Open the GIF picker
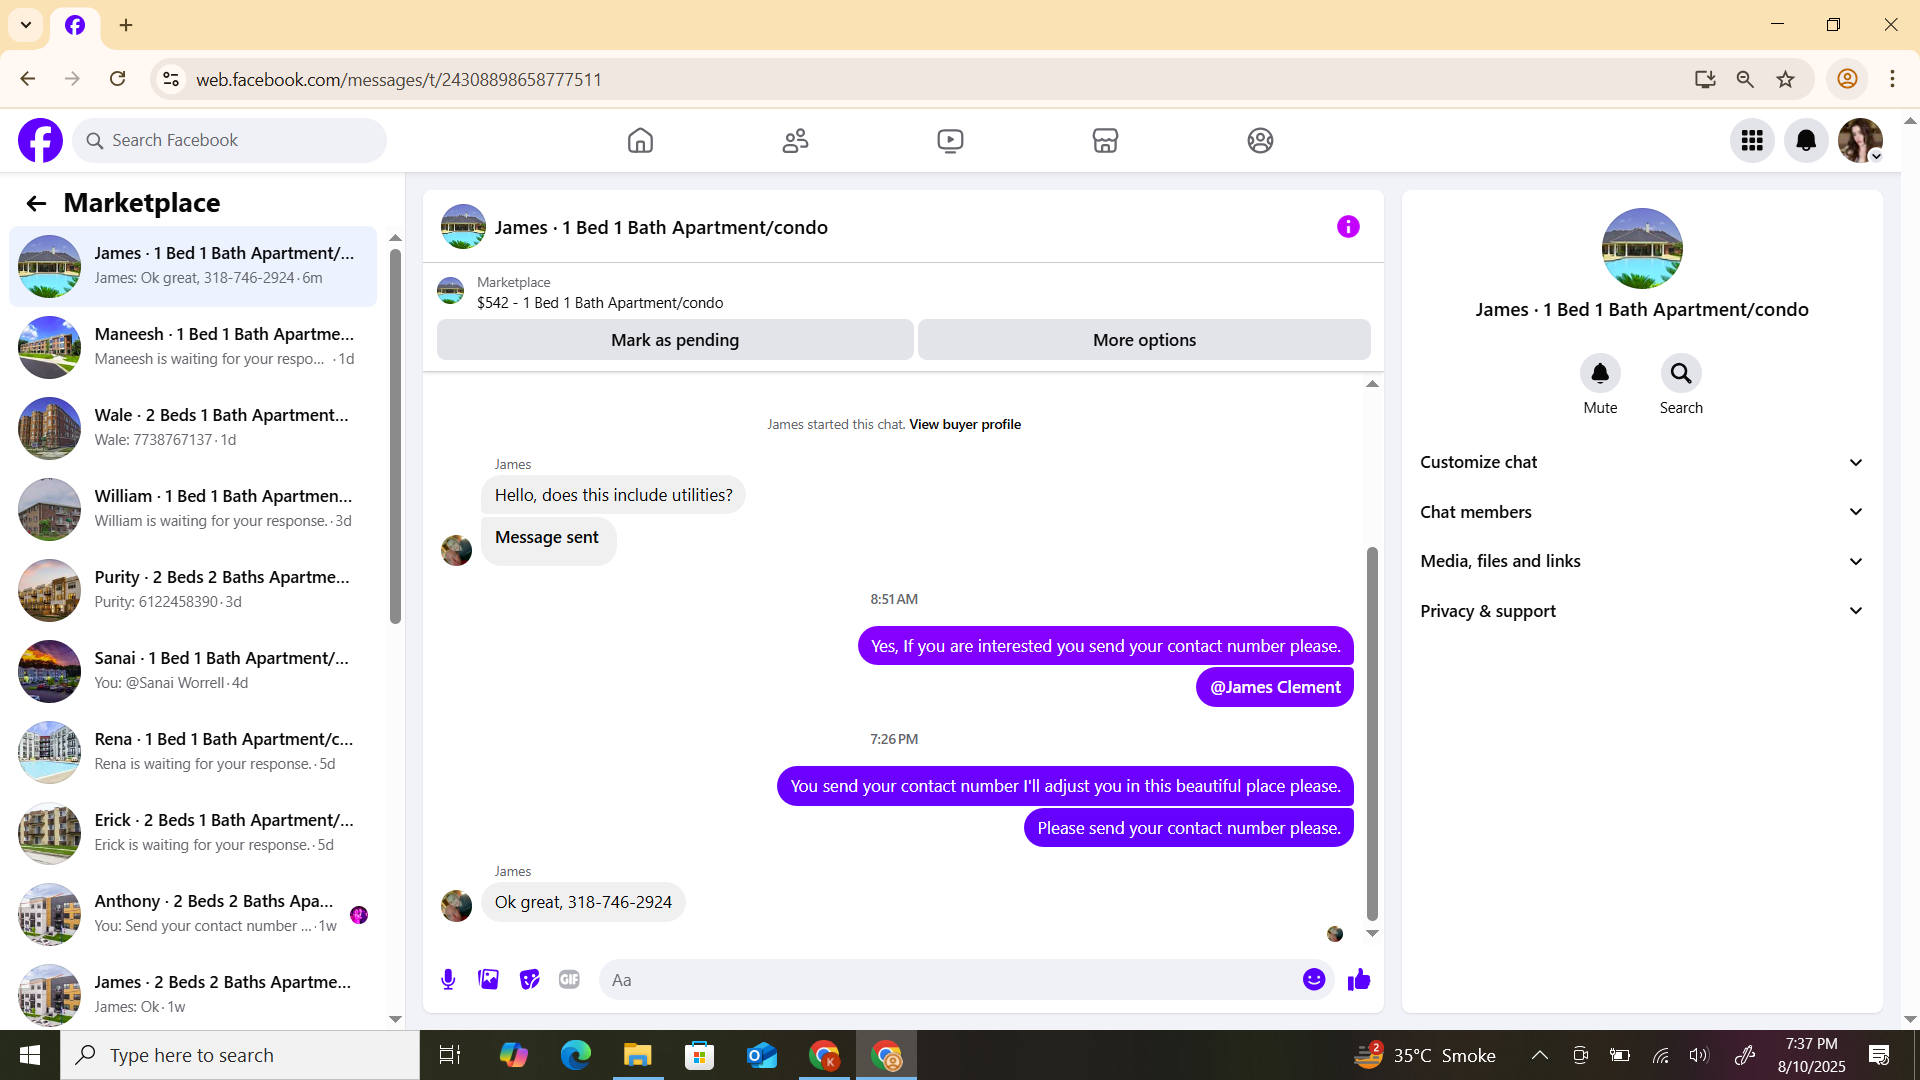Screen dimensions: 1920x1080 (569, 980)
